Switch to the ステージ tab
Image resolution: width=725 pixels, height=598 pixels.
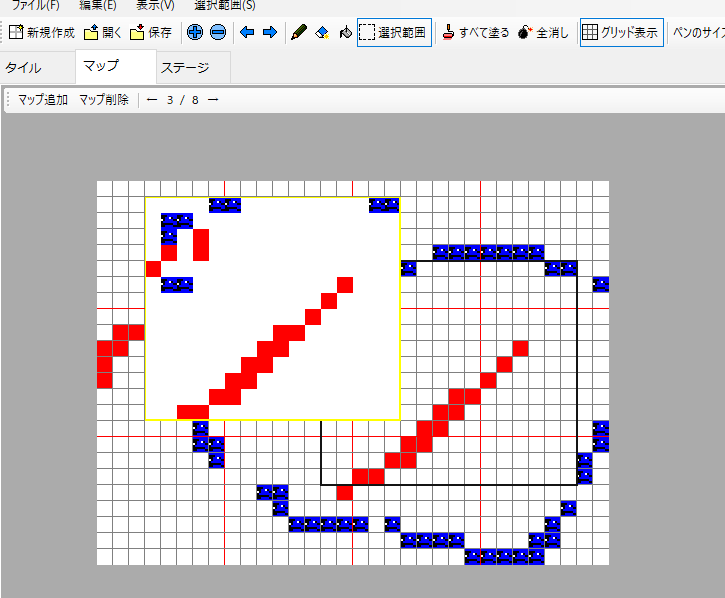(193, 68)
